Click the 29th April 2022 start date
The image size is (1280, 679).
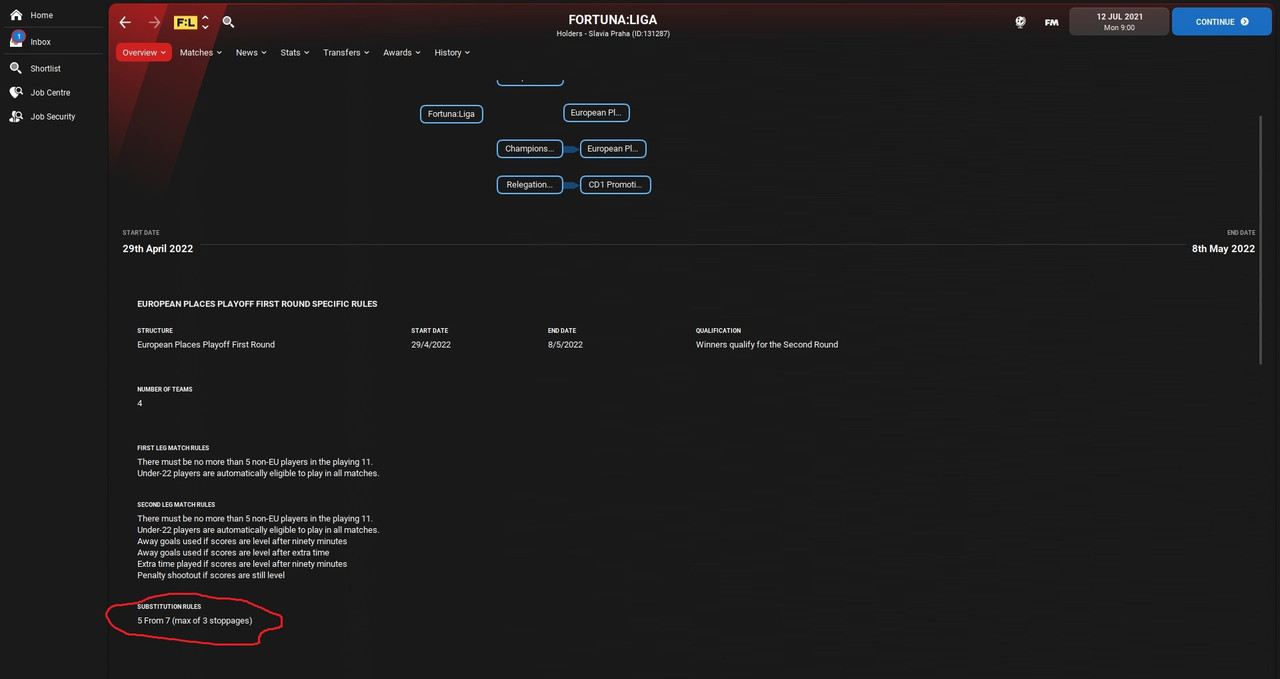coord(158,248)
